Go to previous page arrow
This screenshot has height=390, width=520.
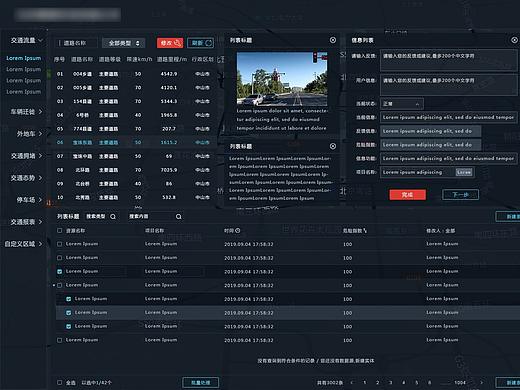click(352, 383)
